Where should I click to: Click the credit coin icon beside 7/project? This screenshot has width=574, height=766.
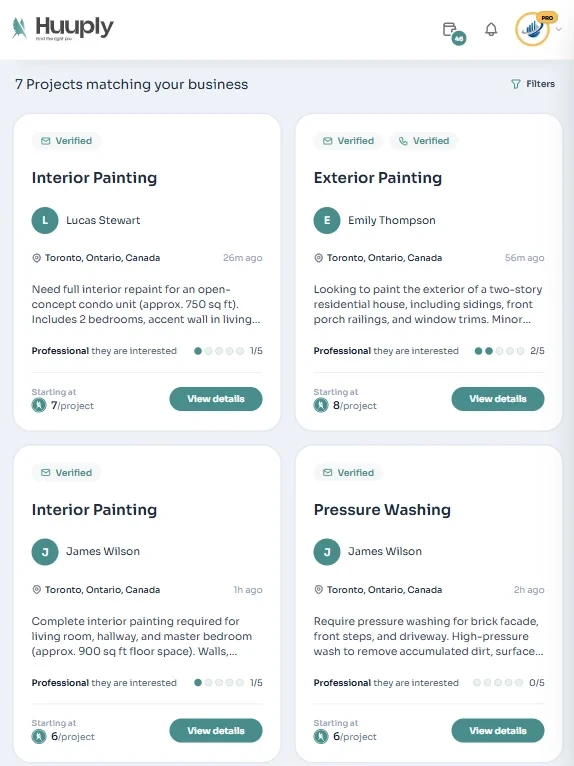click(x=39, y=405)
